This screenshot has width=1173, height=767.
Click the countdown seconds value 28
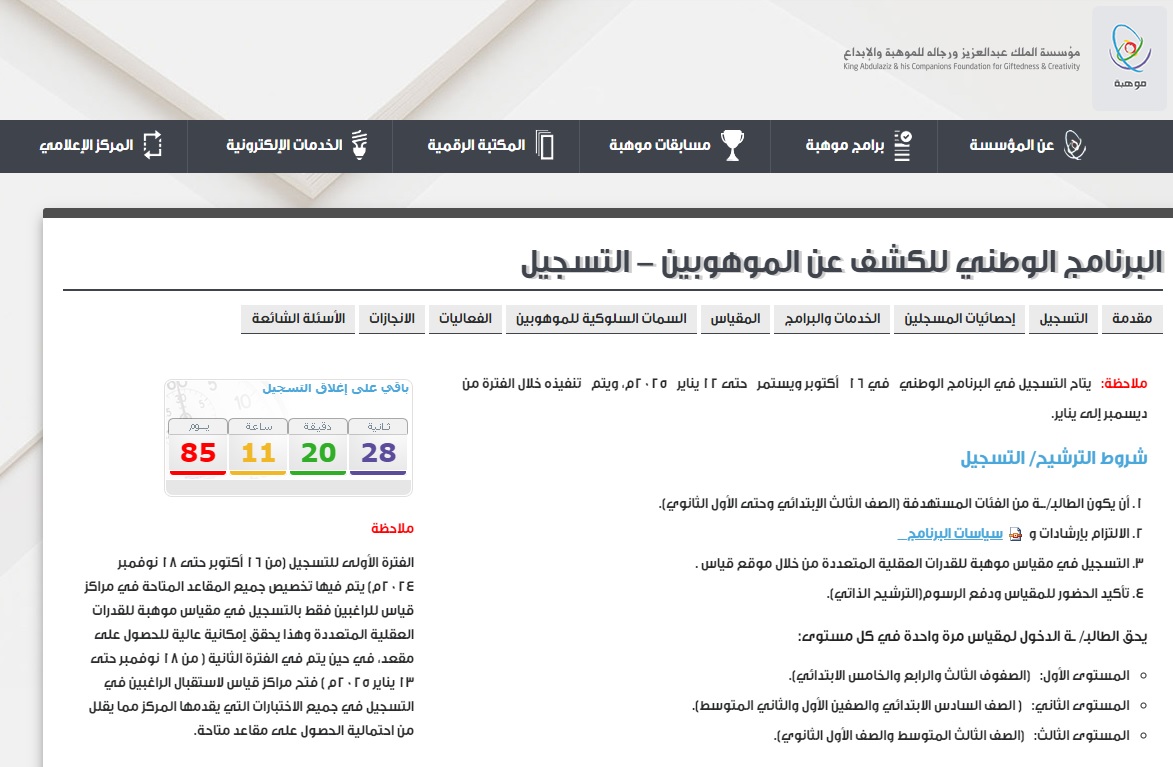[x=378, y=453]
